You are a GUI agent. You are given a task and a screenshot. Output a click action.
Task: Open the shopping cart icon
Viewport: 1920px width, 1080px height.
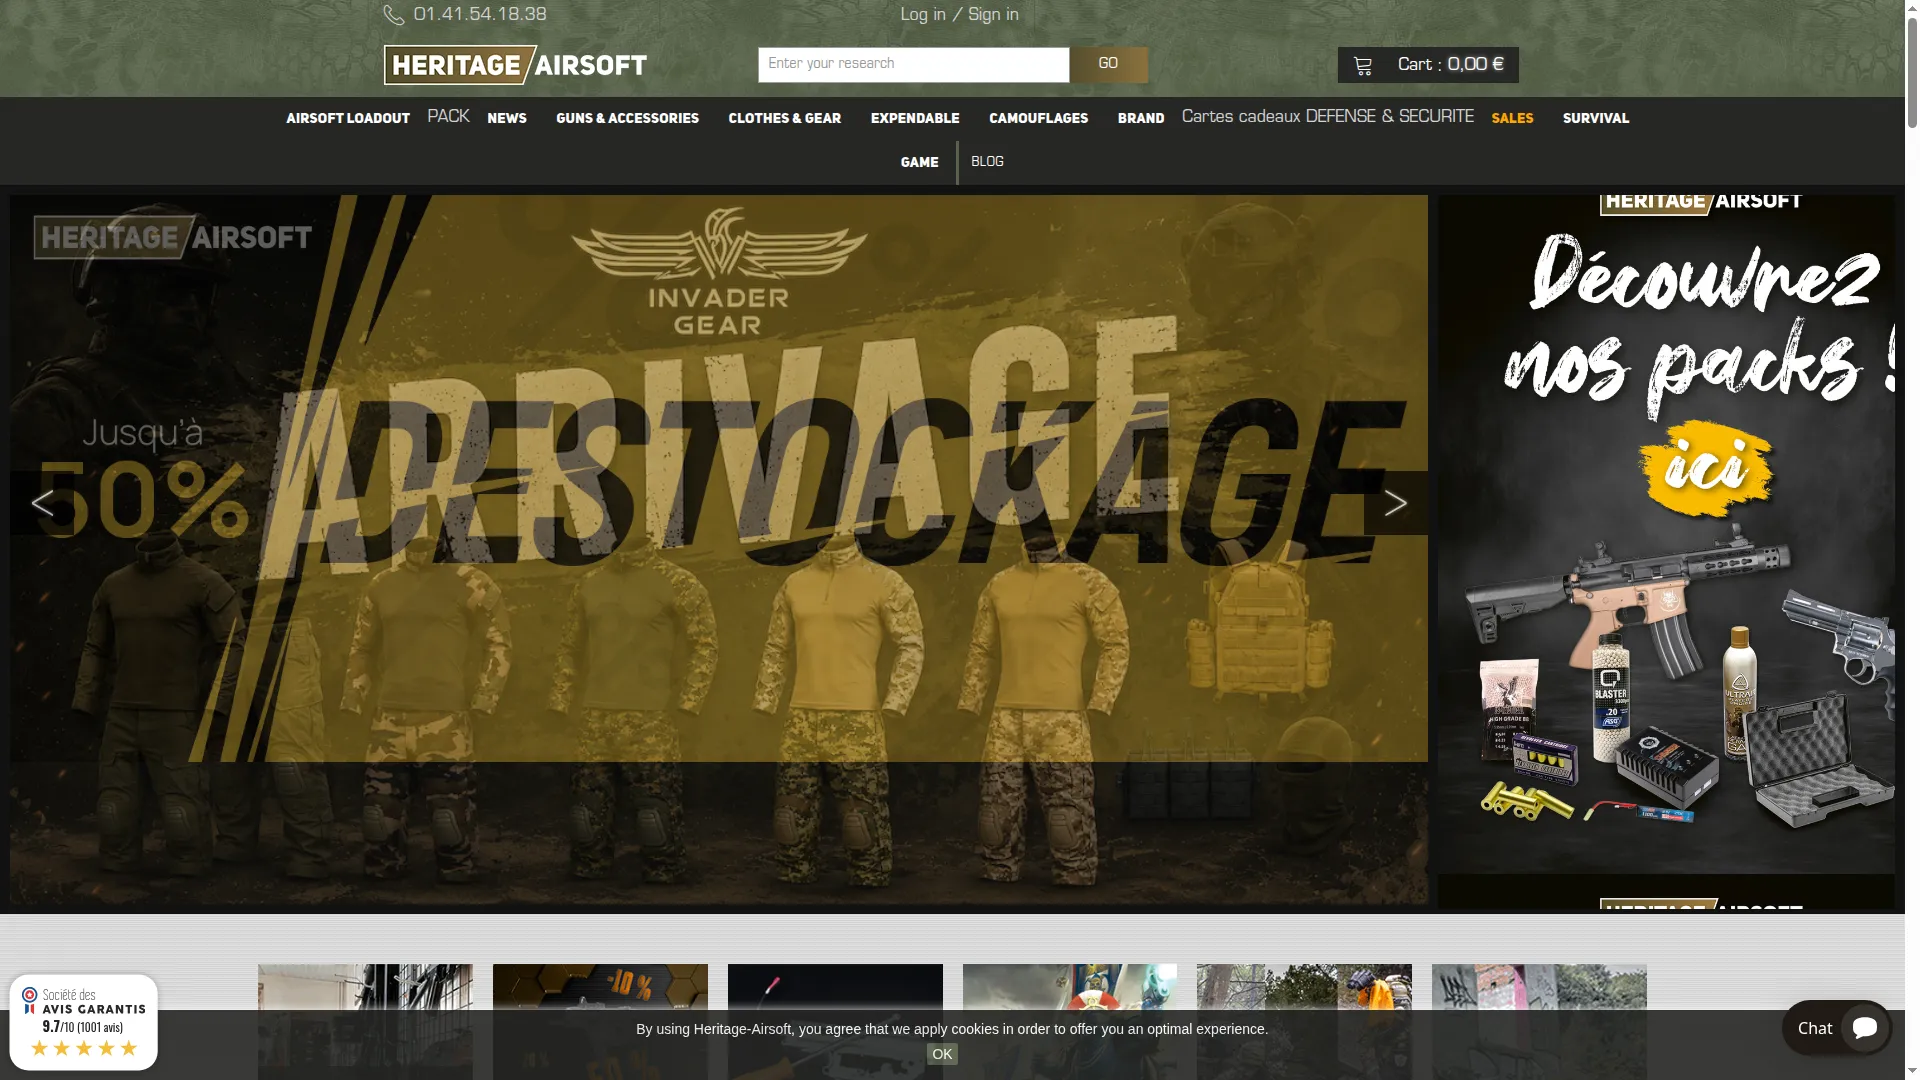(1363, 66)
